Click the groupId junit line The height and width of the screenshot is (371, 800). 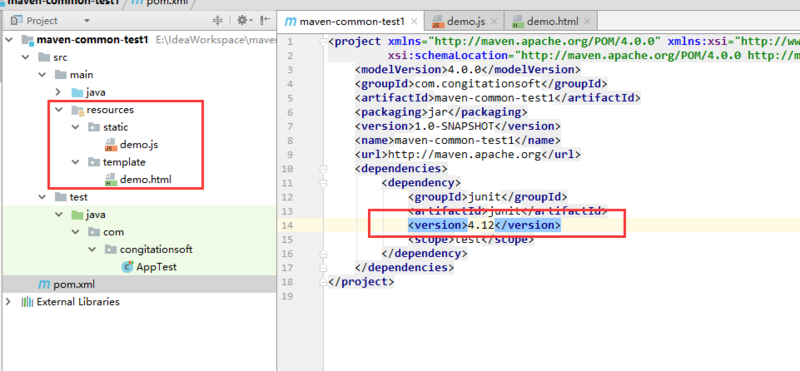487,196
